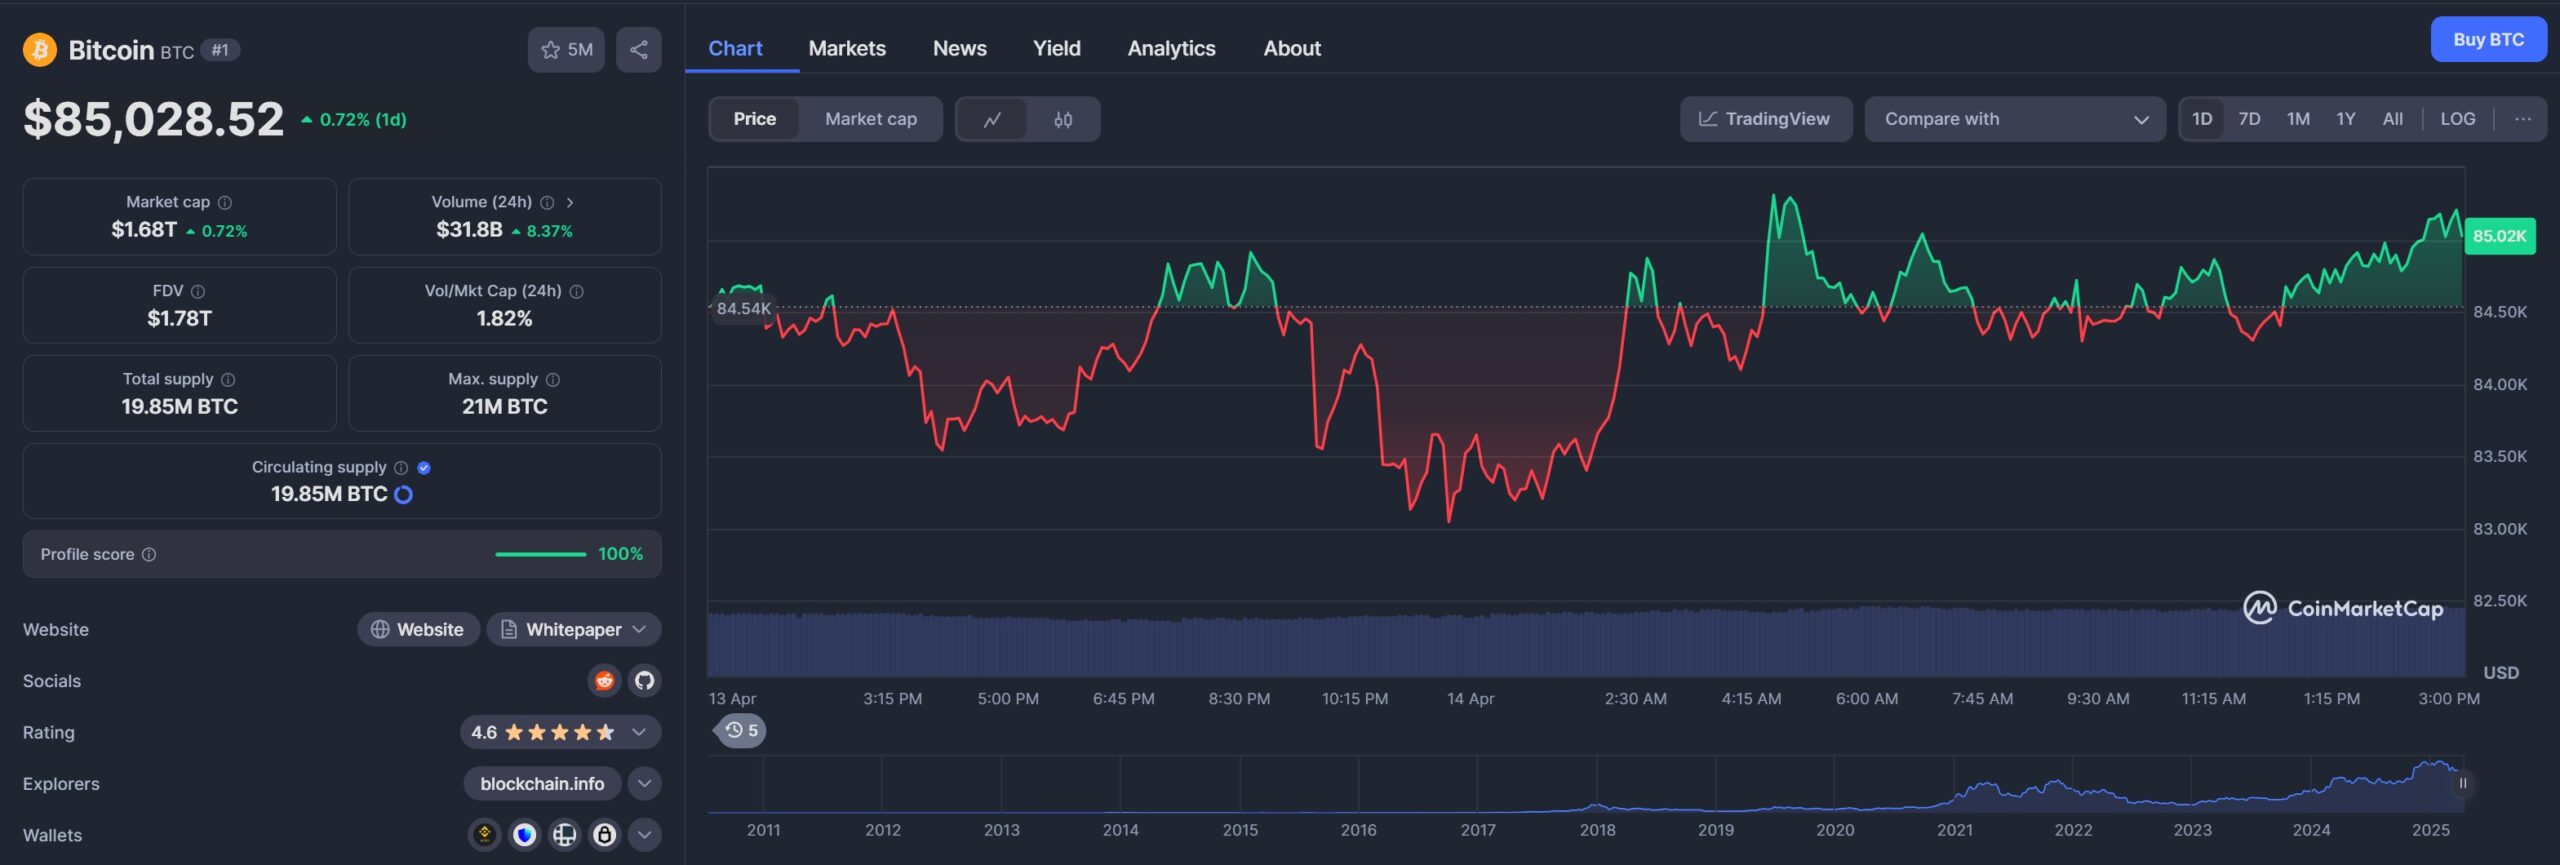Expand the Whitepaper dropdown
This screenshot has width=2560, height=865.
[574, 629]
